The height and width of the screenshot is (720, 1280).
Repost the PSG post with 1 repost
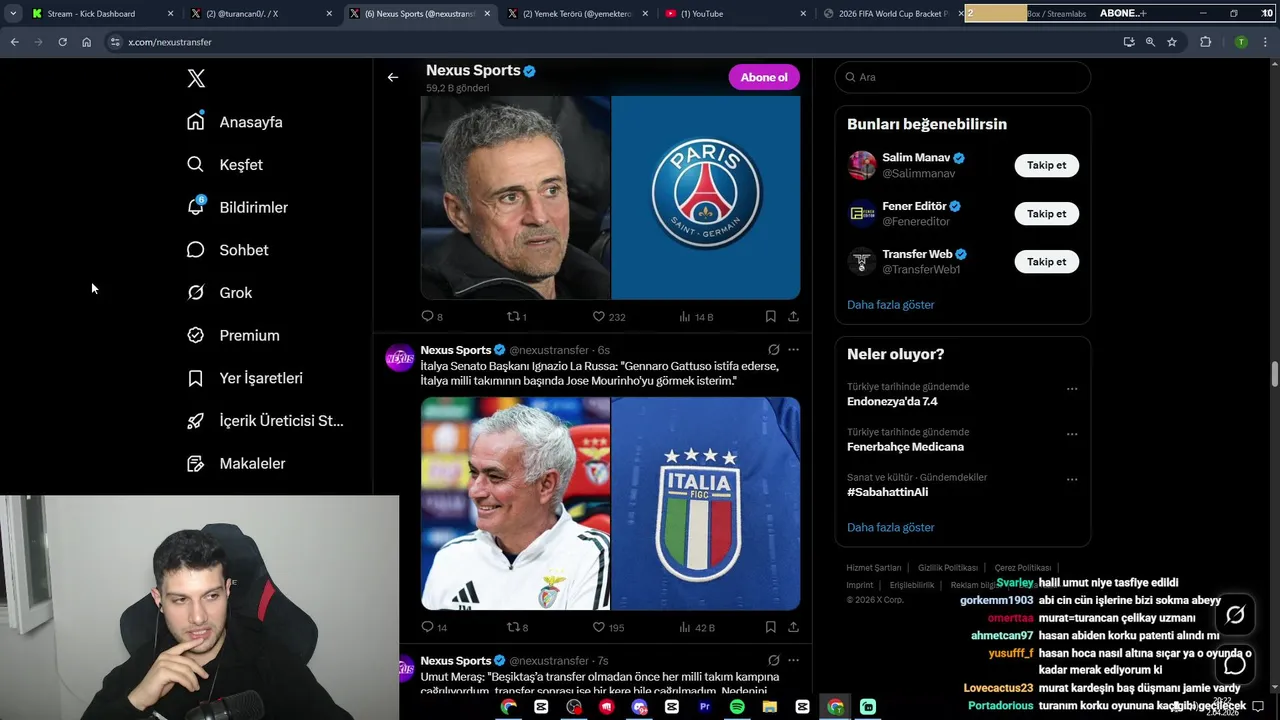pos(517,316)
